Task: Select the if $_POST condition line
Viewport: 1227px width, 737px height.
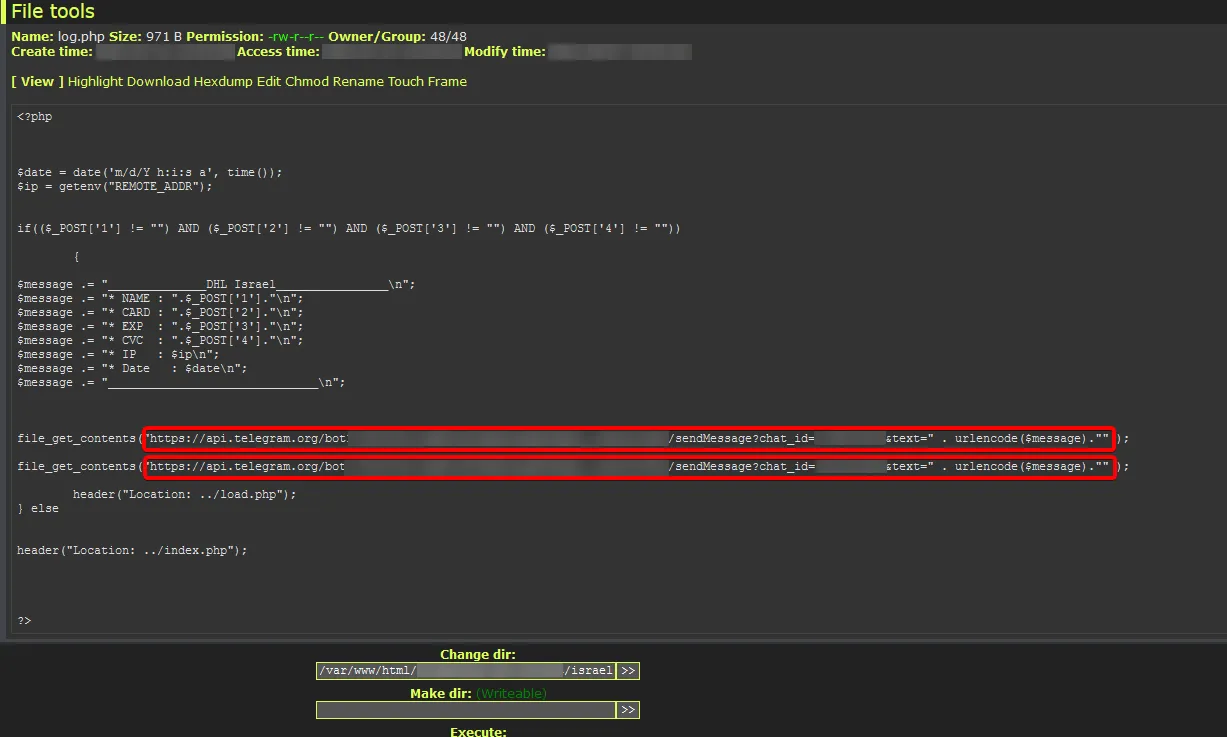Action: [x=349, y=229]
